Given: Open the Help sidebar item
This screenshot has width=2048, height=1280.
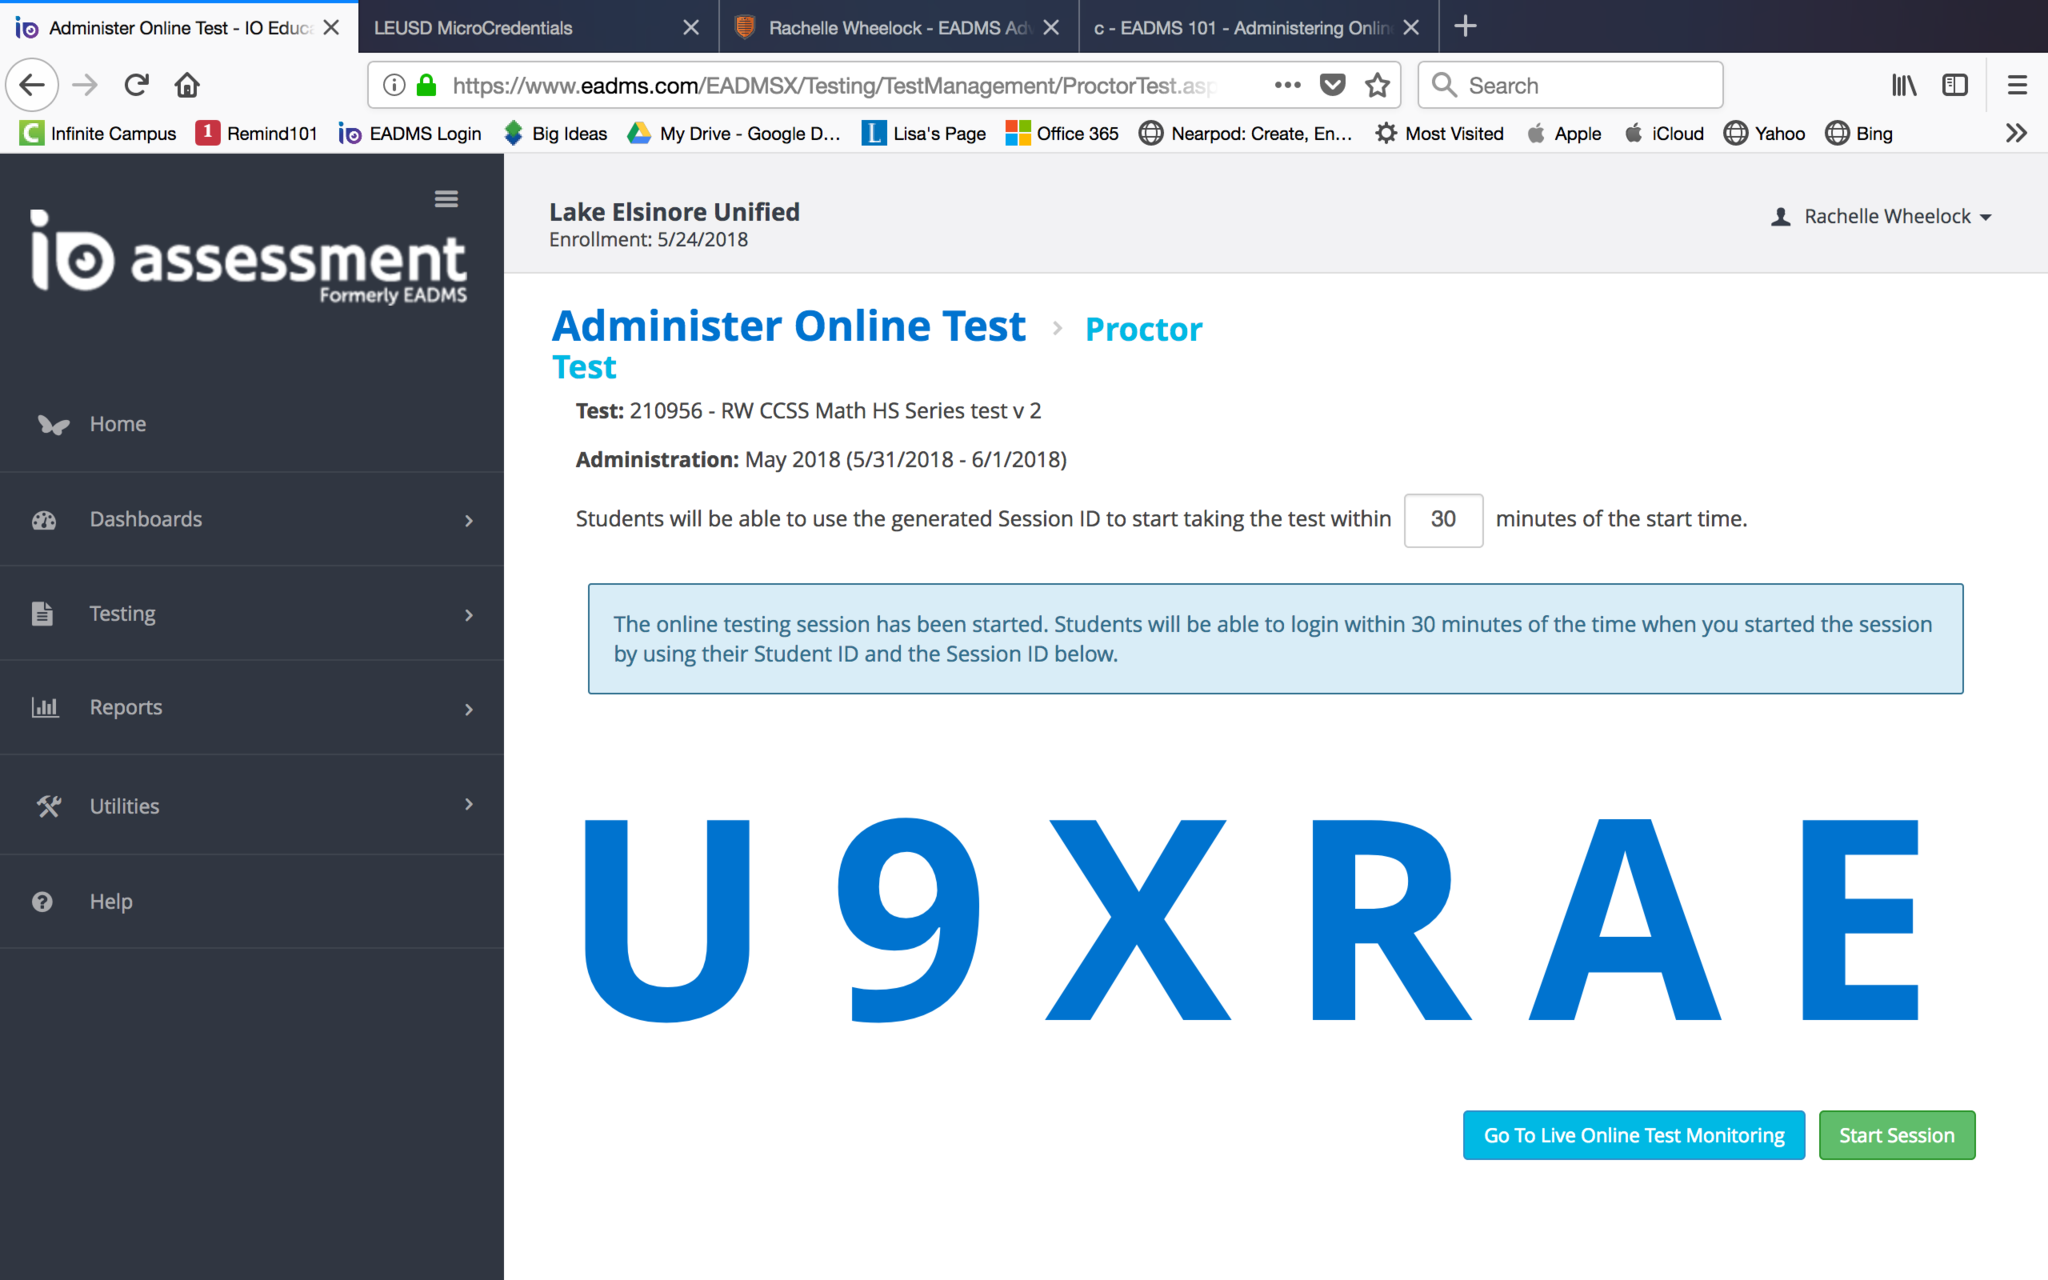Looking at the screenshot, I should click(x=110, y=901).
